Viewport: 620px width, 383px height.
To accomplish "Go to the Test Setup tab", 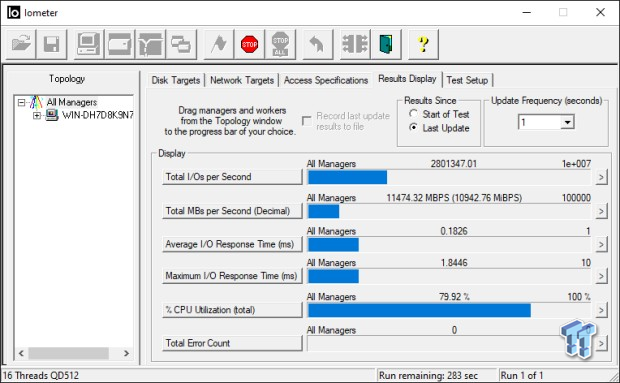I will tap(467, 80).
